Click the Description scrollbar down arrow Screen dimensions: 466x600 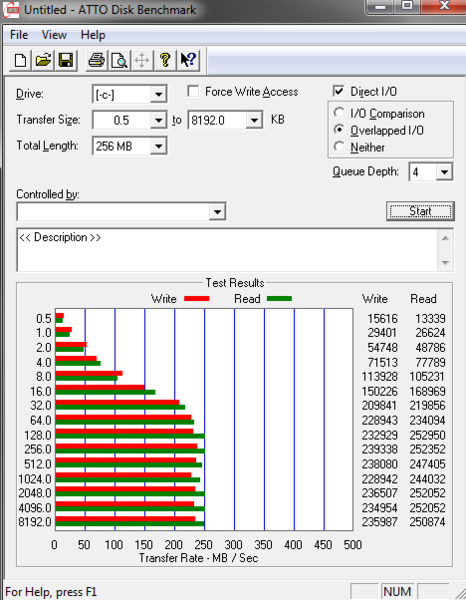pyautogui.click(x=445, y=262)
